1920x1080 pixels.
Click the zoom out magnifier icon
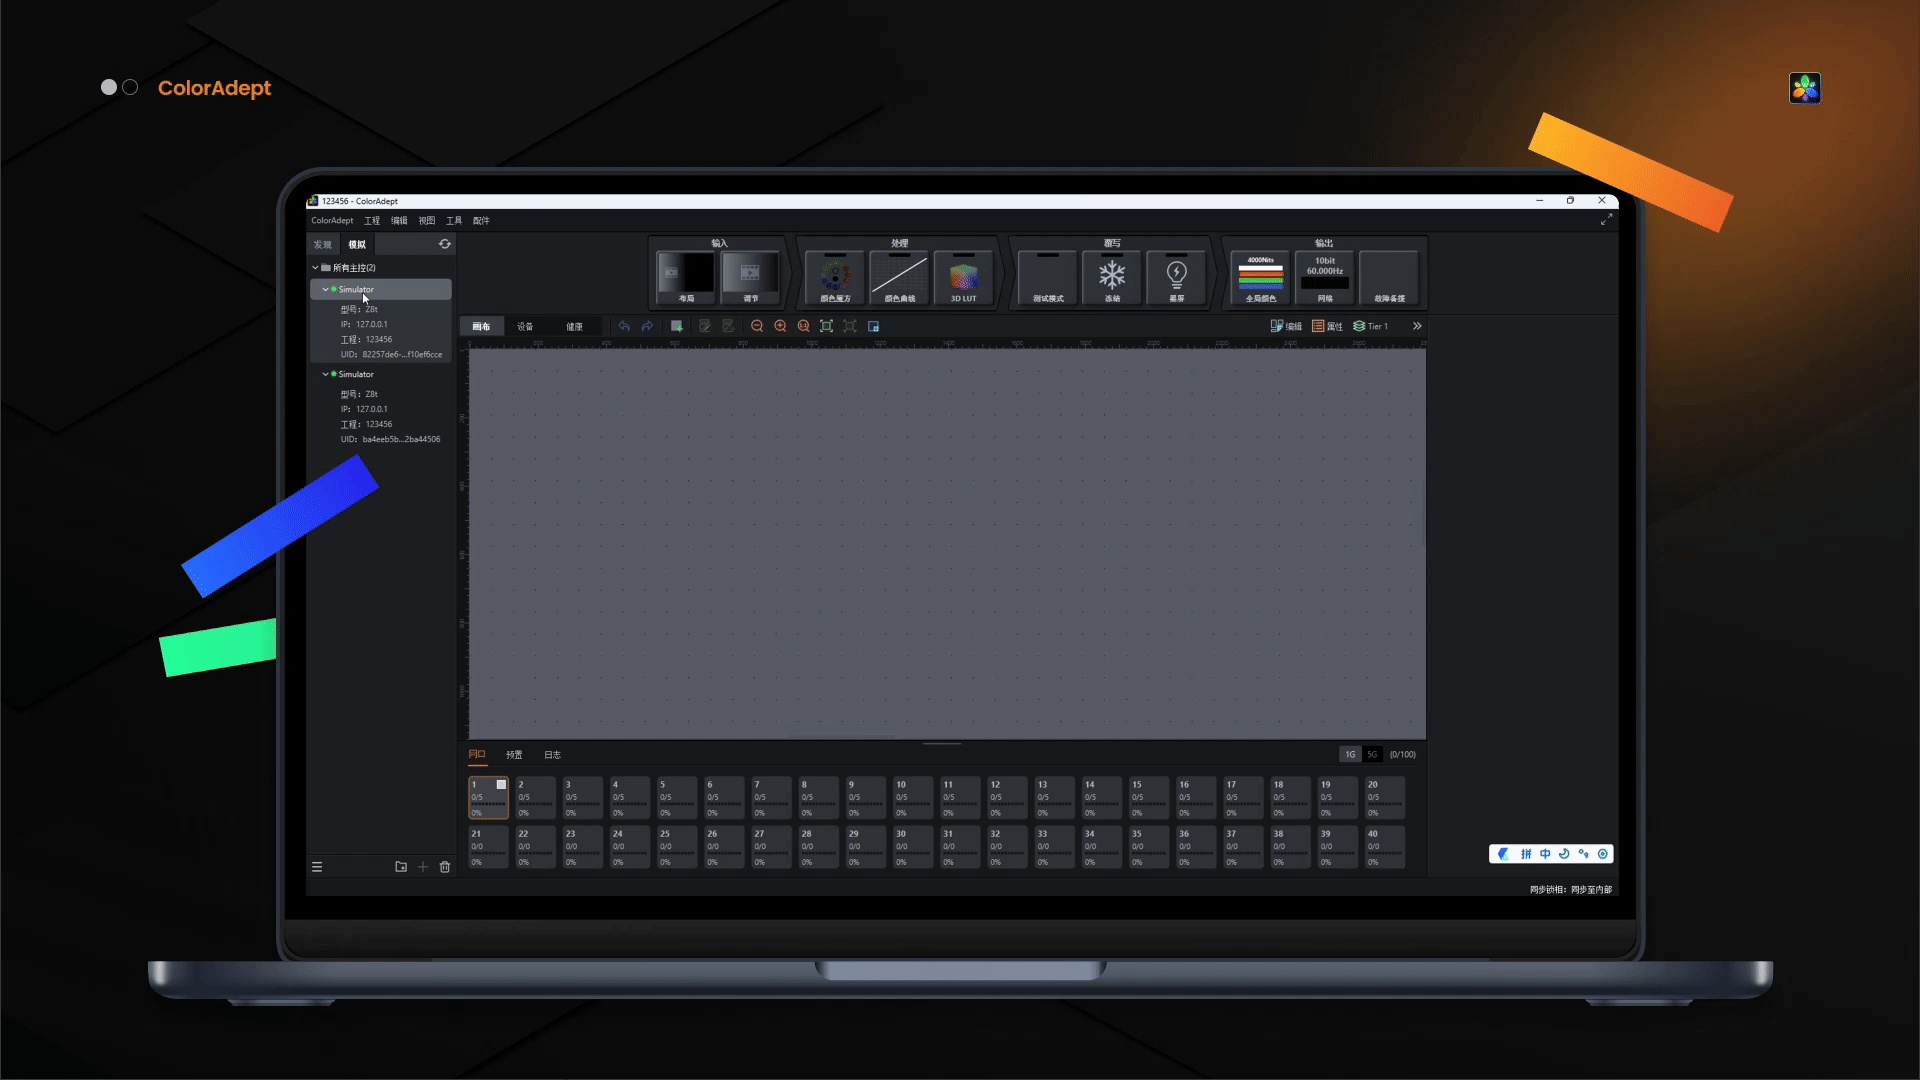(757, 326)
